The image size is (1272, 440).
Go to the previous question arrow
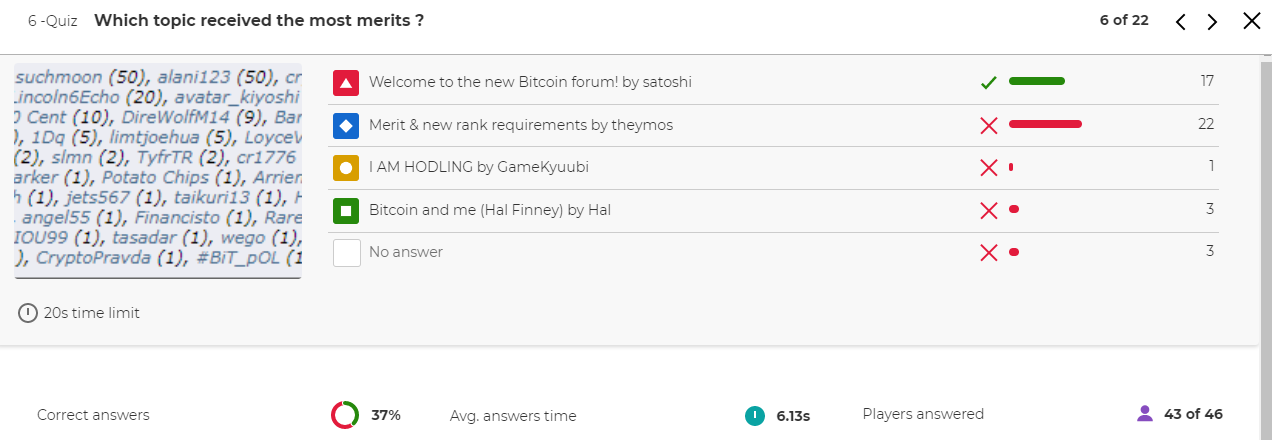[1181, 22]
